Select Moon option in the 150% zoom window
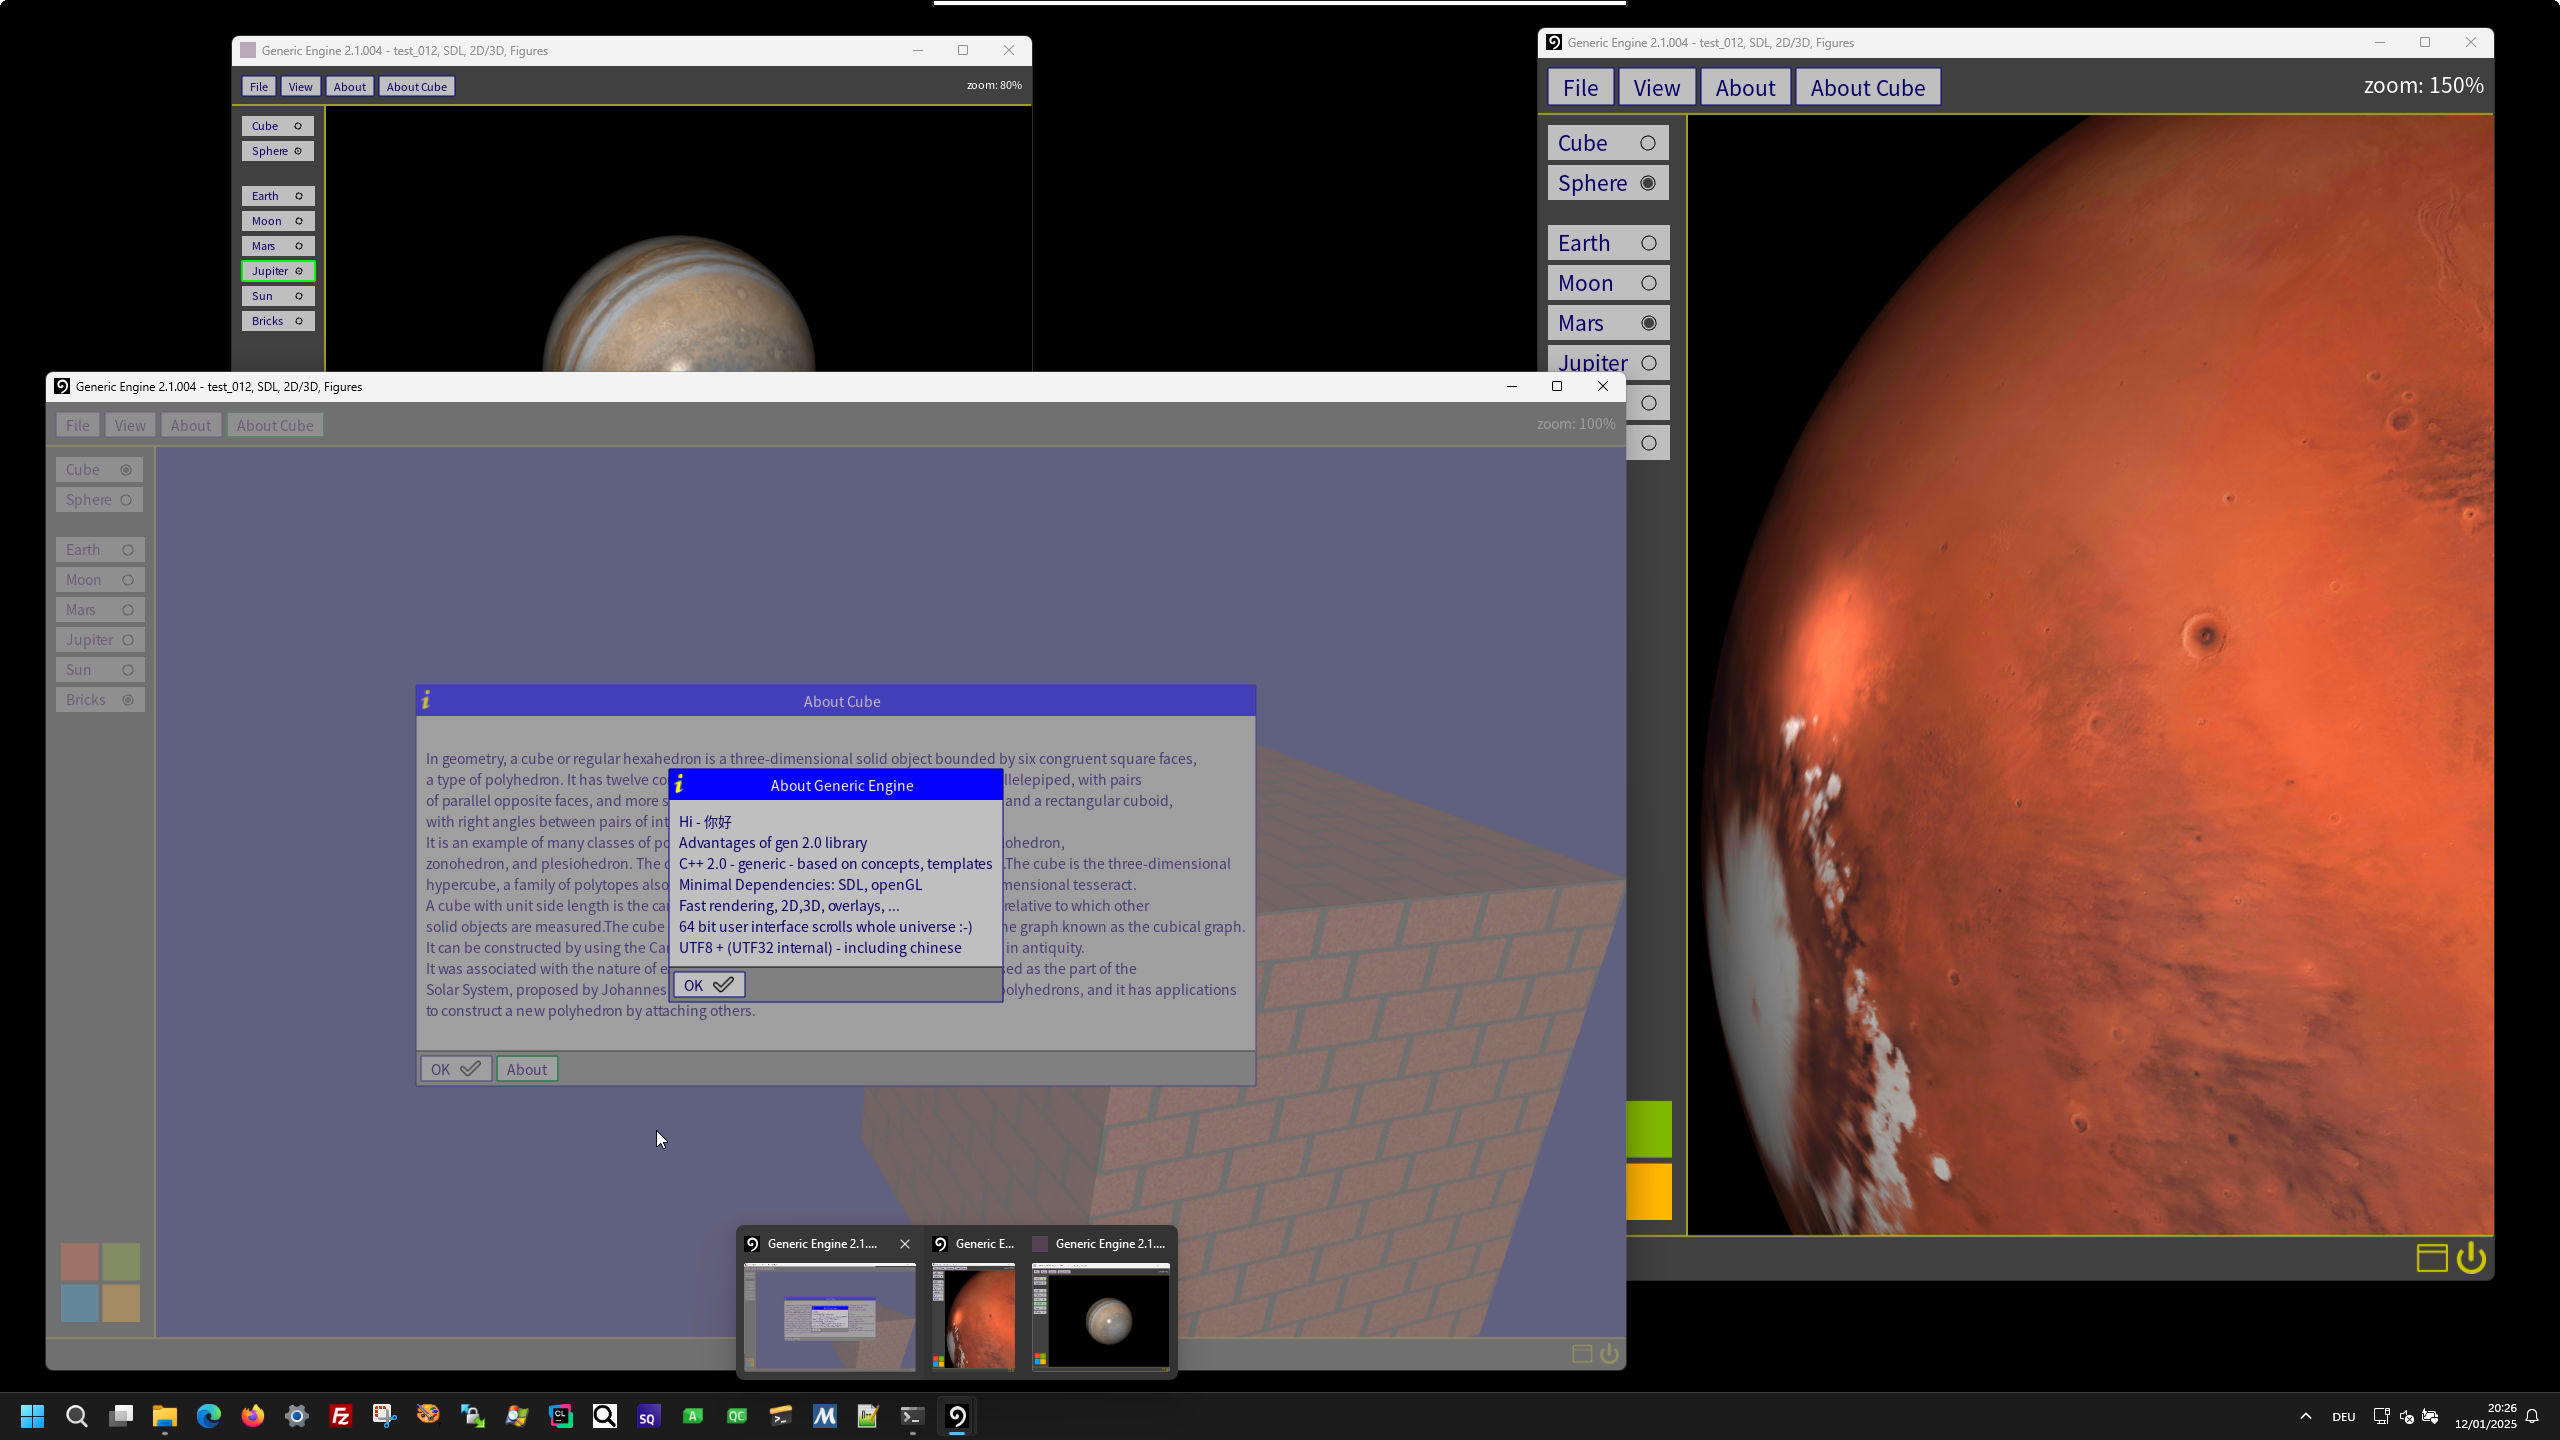This screenshot has width=2560, height=1440. pos(1607,283)
